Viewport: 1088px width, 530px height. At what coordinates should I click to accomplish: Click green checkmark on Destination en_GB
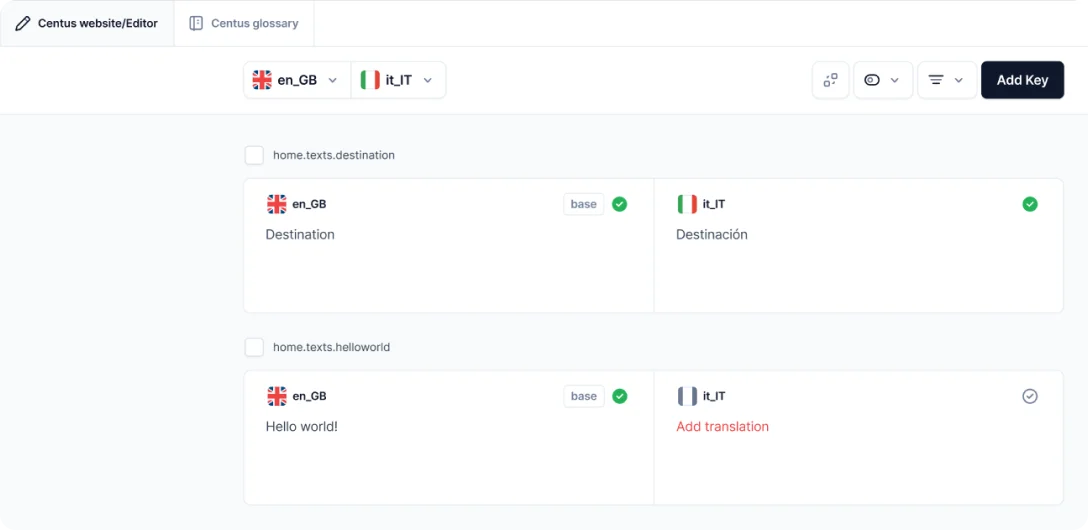point(619,204)
